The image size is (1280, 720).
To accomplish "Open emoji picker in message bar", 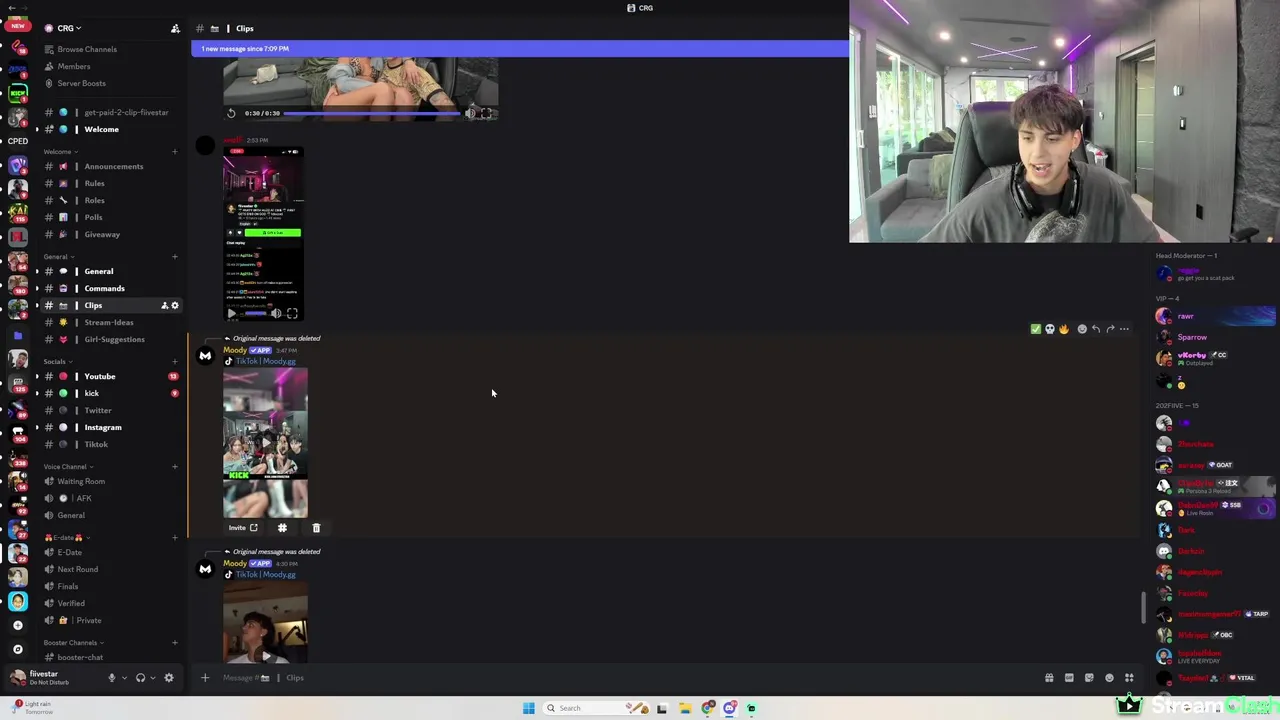I will 1109,678.
